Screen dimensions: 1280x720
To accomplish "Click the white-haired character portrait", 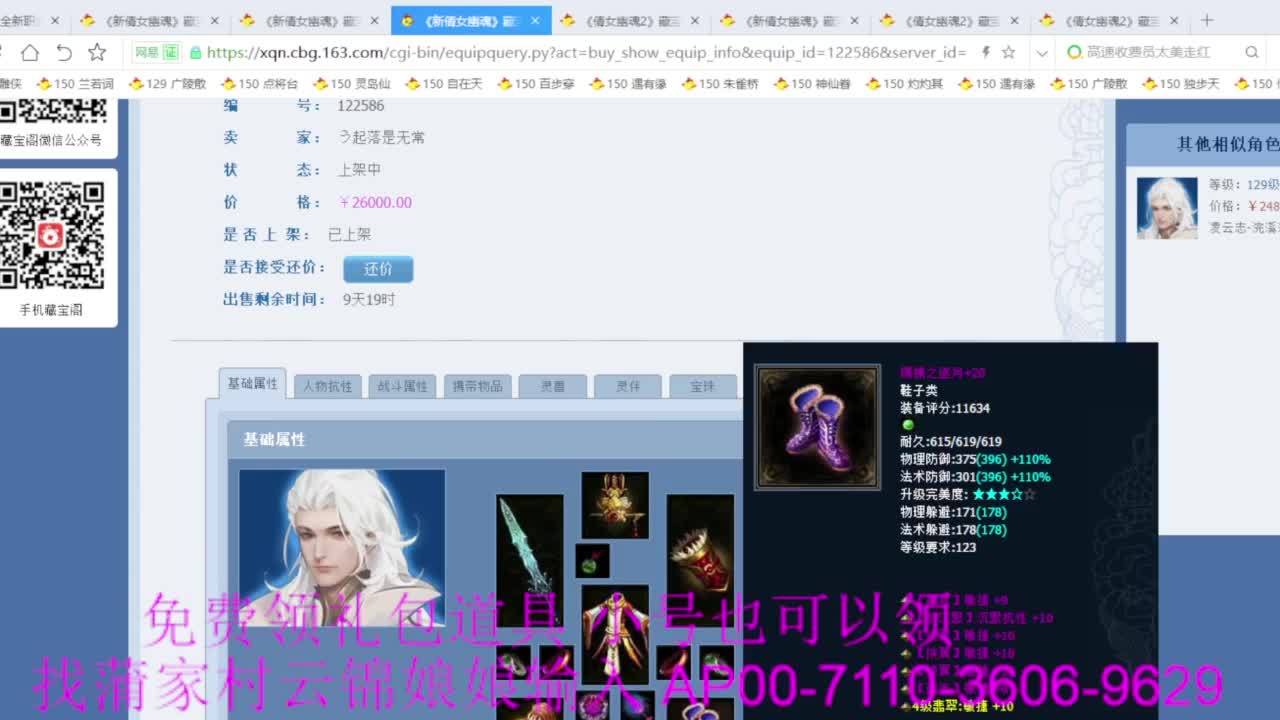I will click(342, 548).
